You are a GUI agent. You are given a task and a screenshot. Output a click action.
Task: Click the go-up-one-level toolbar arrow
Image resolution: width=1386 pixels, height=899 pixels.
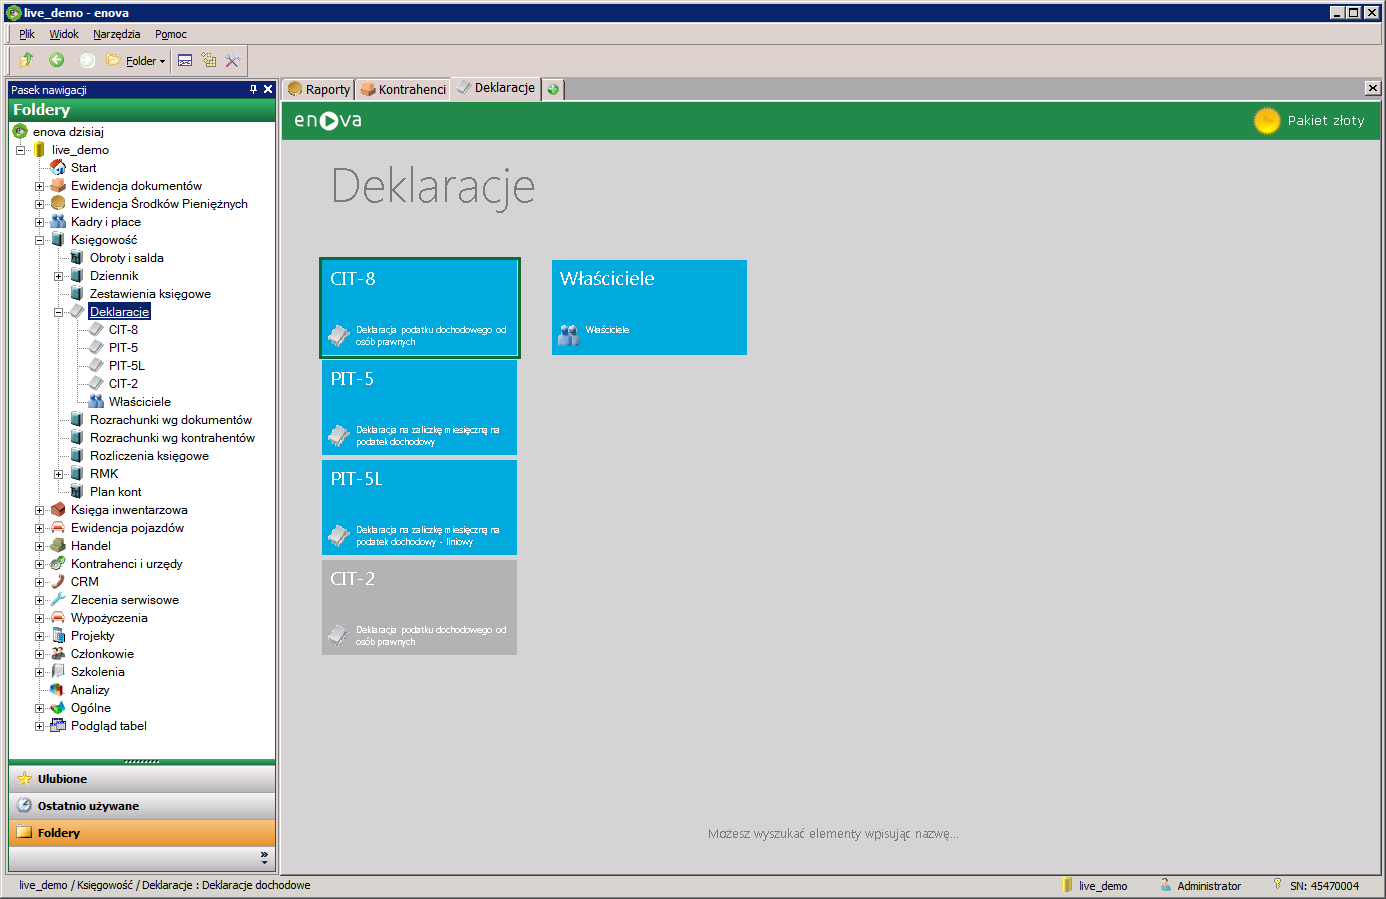[27, 60]
